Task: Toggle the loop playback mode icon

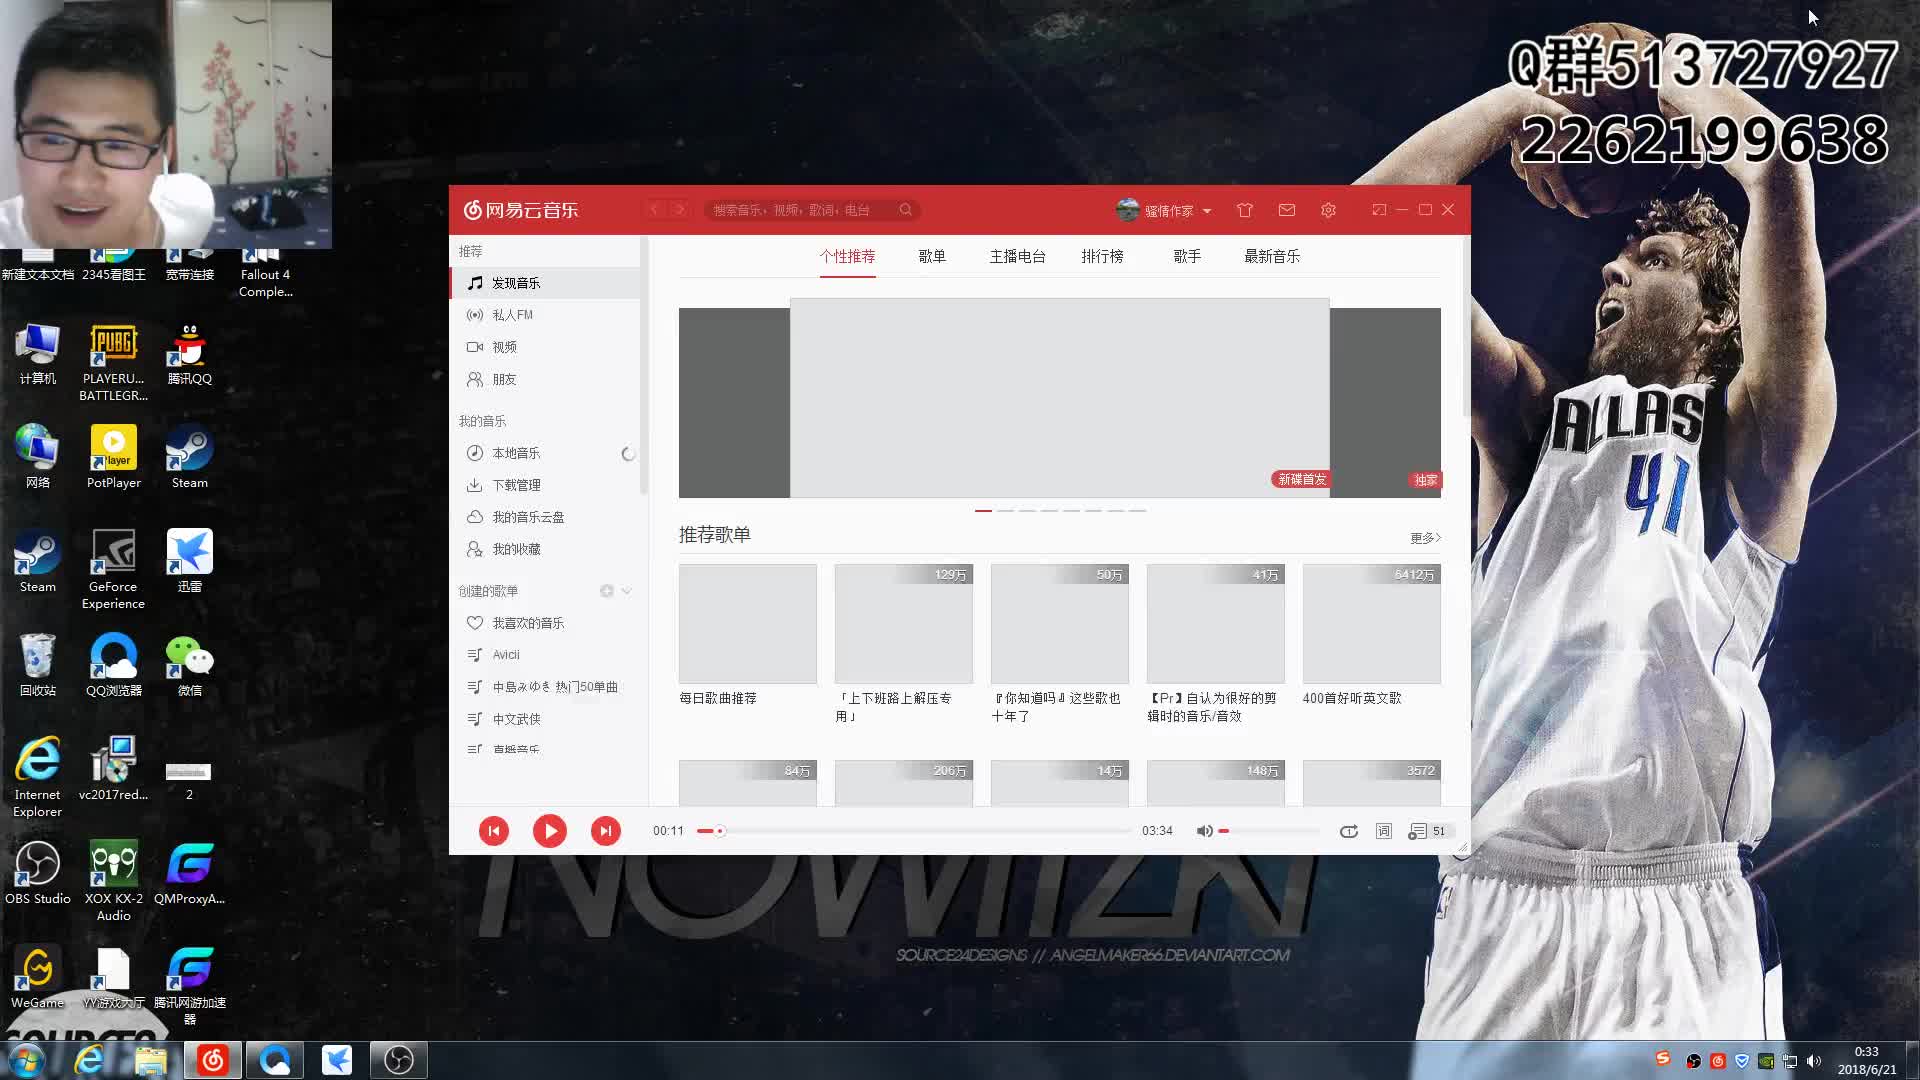Action: pyautogui.click(x=1348, y=831)
